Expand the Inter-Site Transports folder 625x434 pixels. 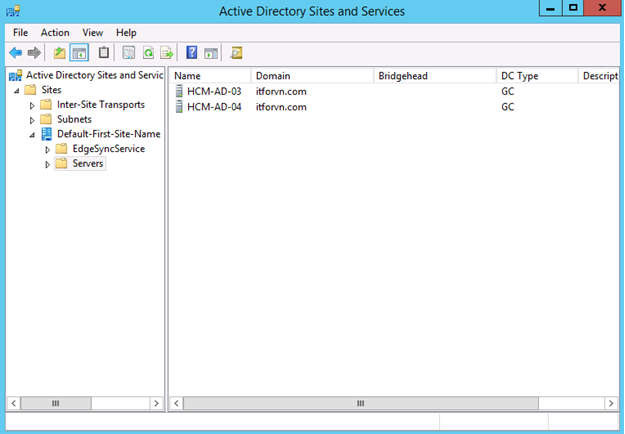pyautogui.click(x=33, y=105)
